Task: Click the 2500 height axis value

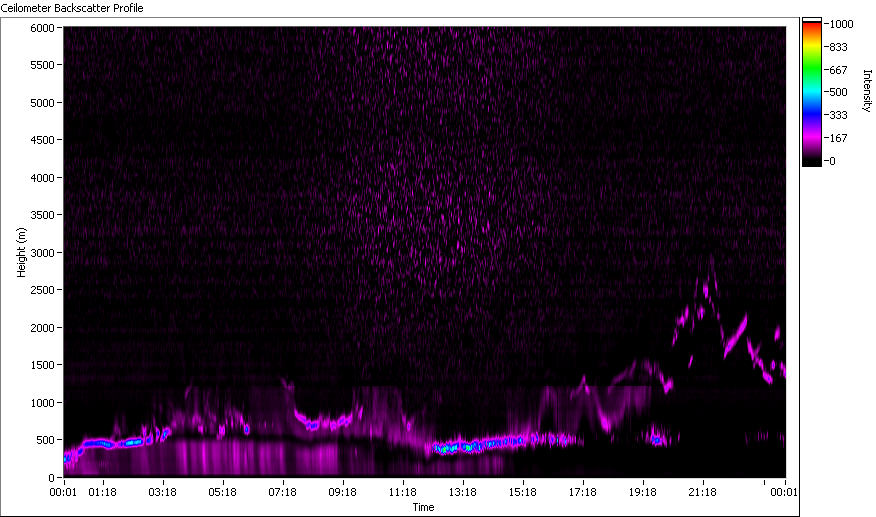Action: (42, 290)
